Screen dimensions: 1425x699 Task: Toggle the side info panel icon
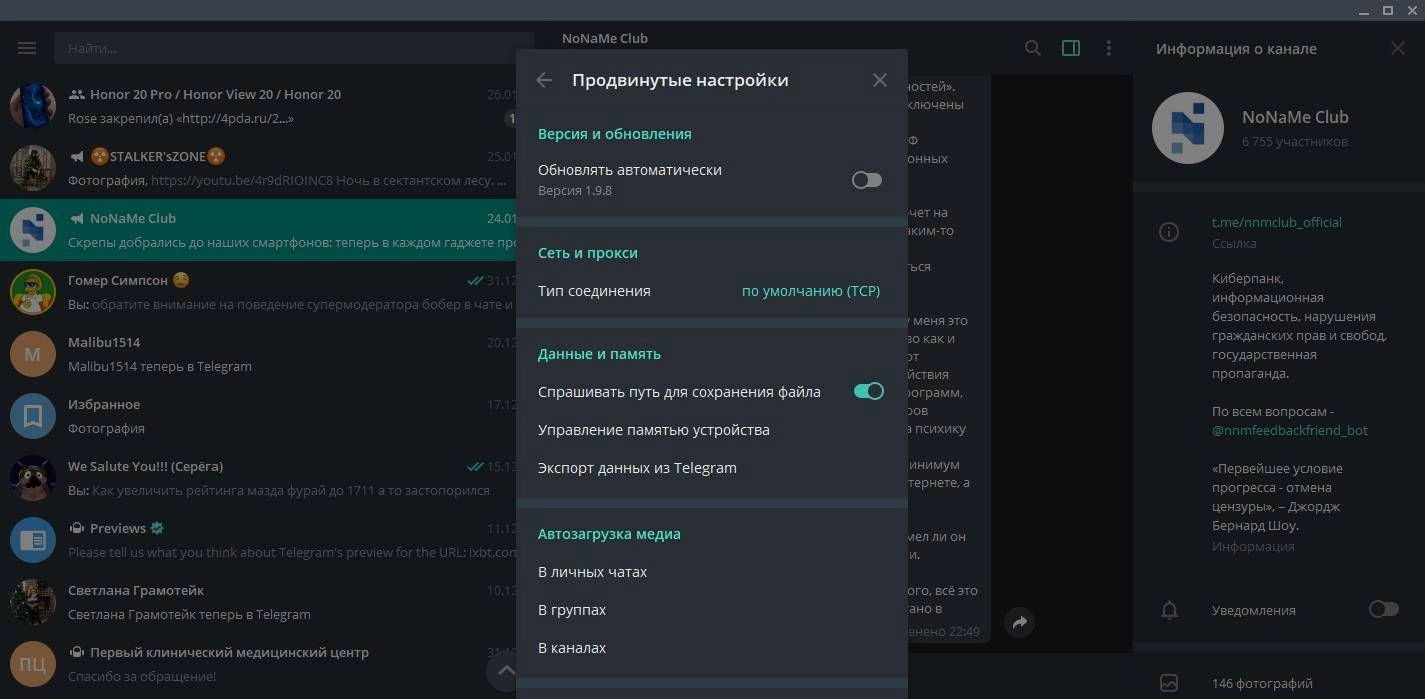(1071, 48)
